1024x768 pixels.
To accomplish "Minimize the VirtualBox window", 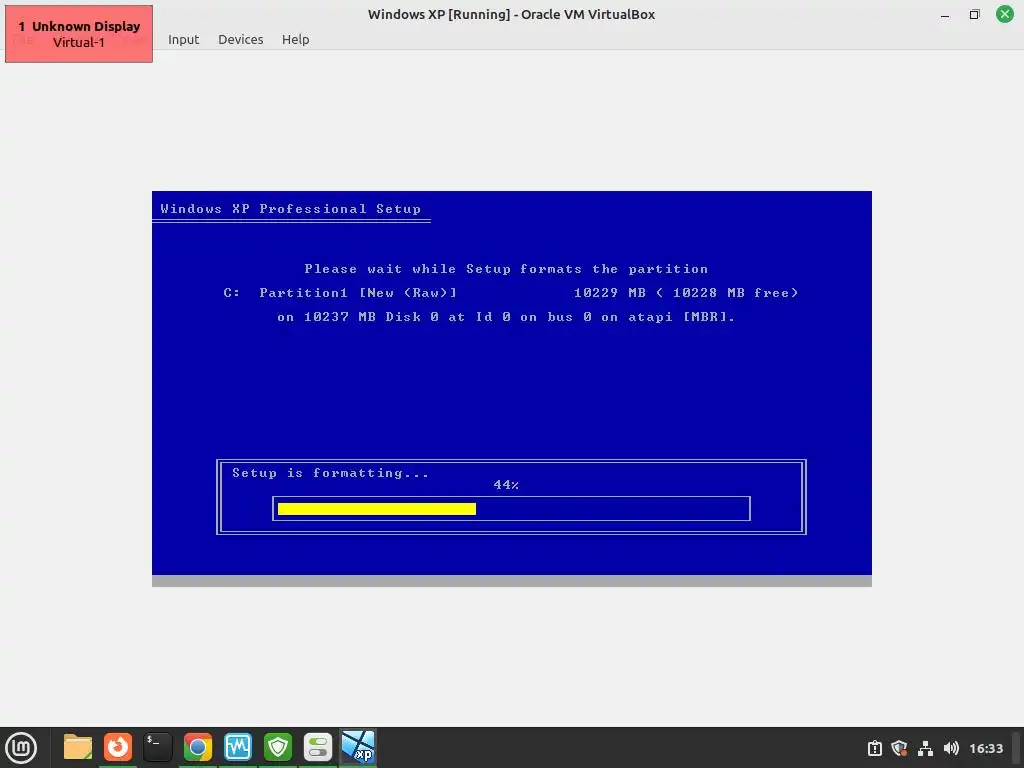I will coord(945,14).
